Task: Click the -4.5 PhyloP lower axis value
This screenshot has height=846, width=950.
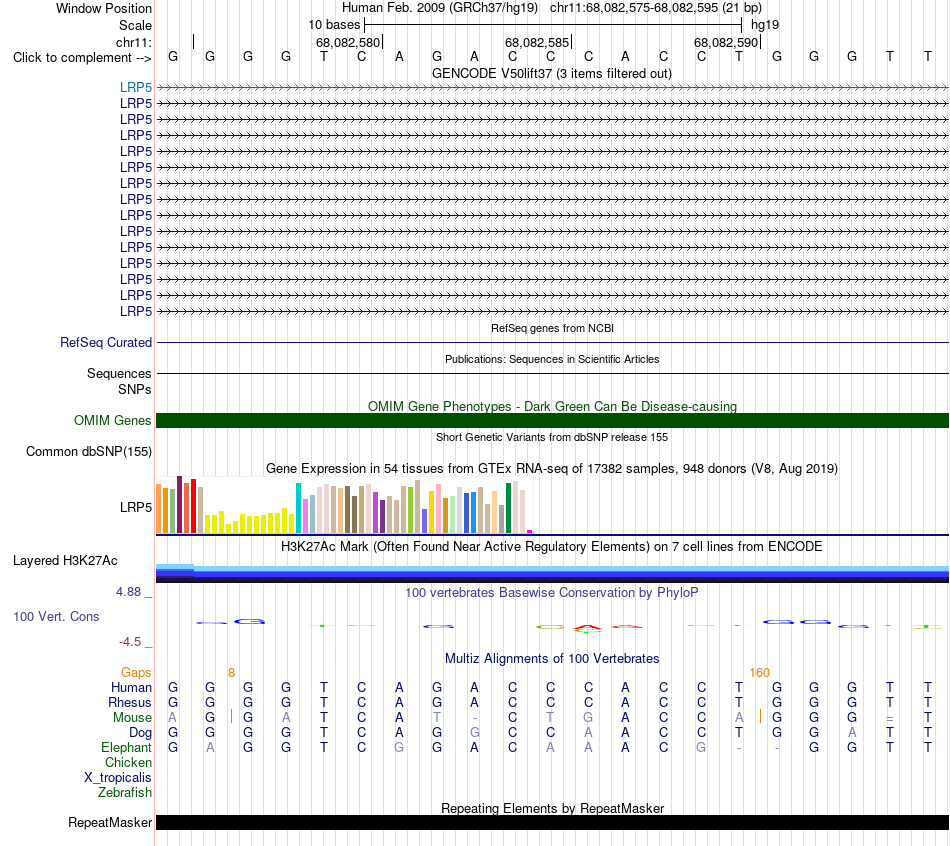Action: (x=130, y=641)
